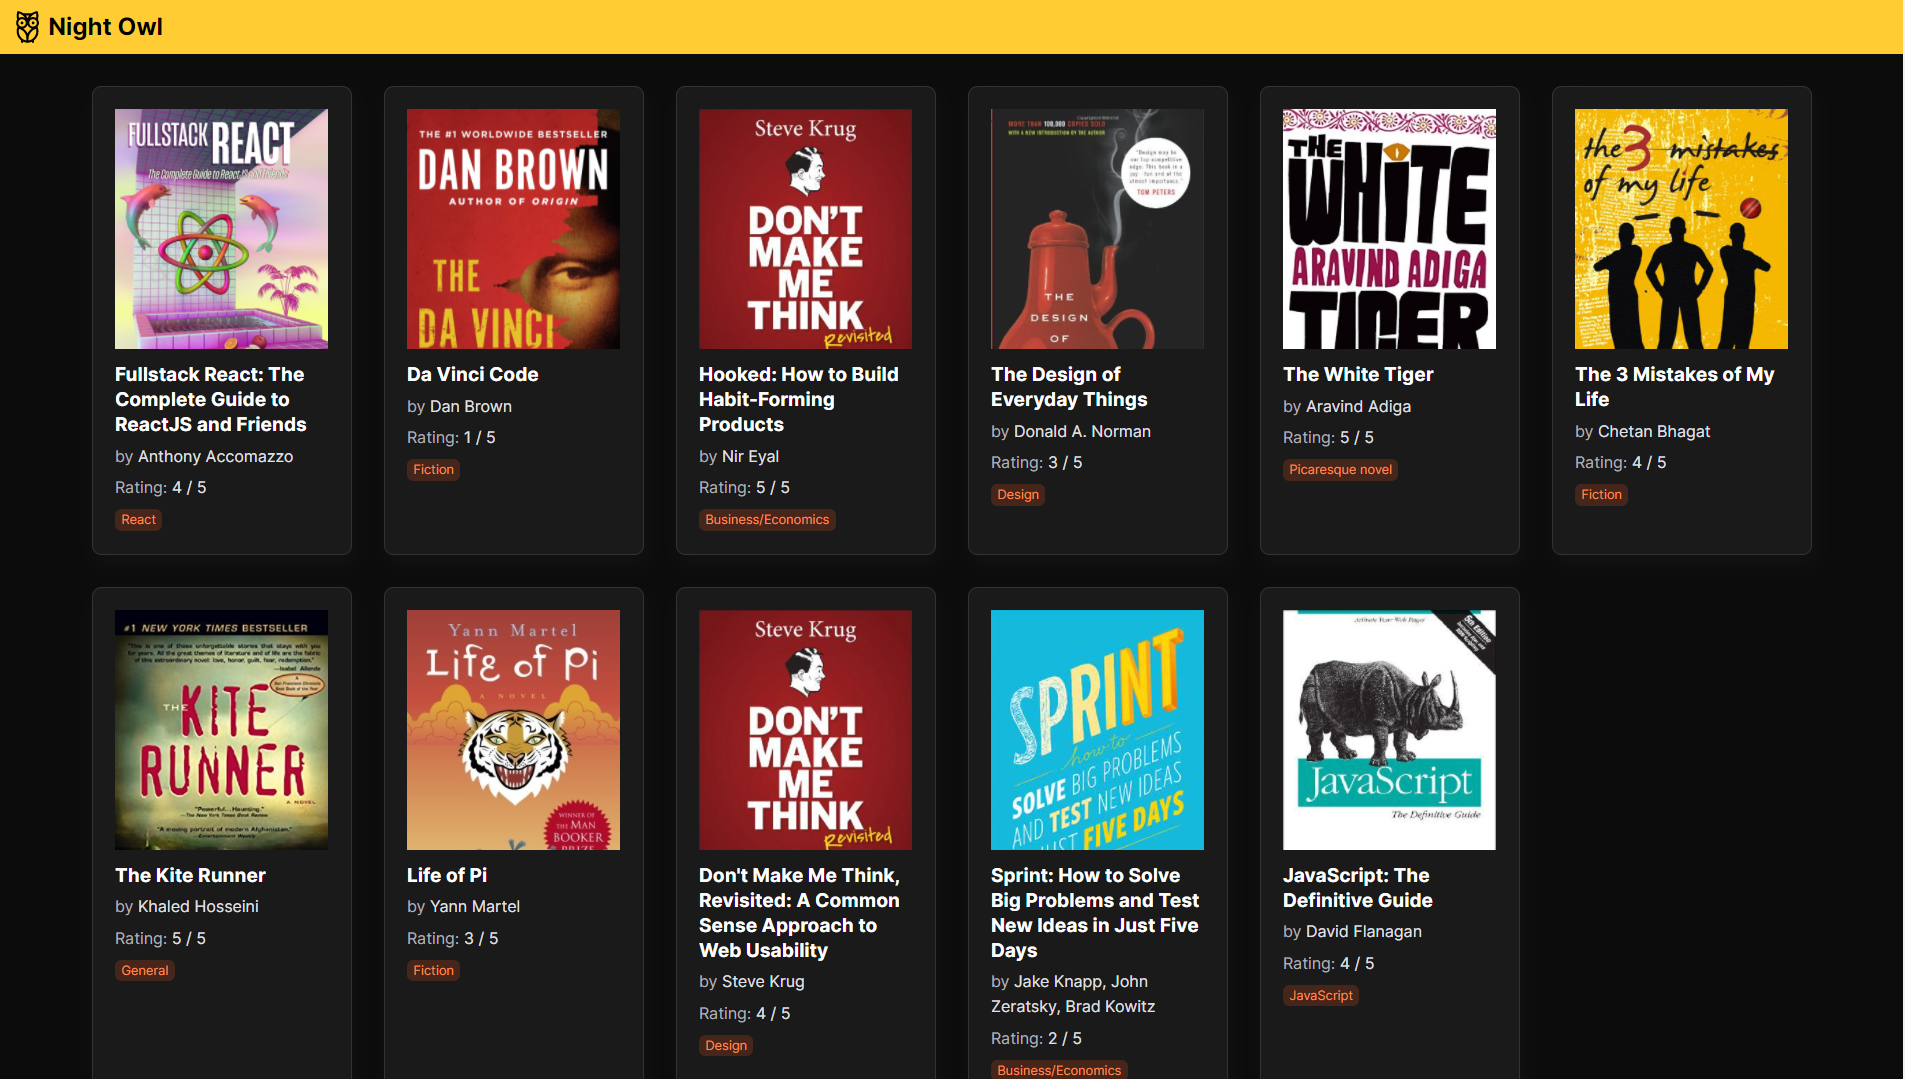Click author 'by Donald A. Norman'

tap(1071, 432)
